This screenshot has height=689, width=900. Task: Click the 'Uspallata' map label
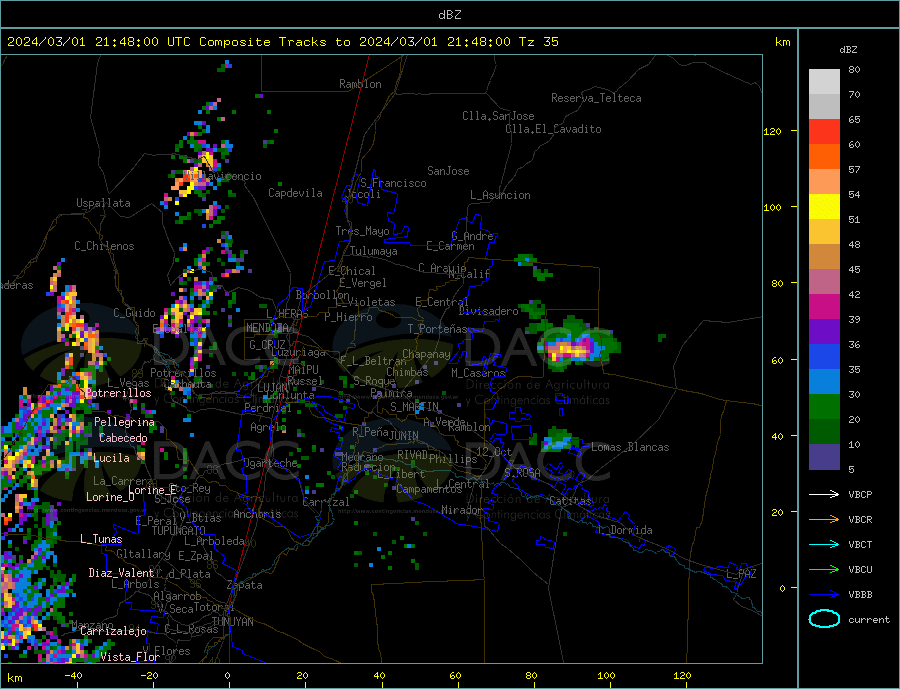pyautogui.click(x=103, y=203)
